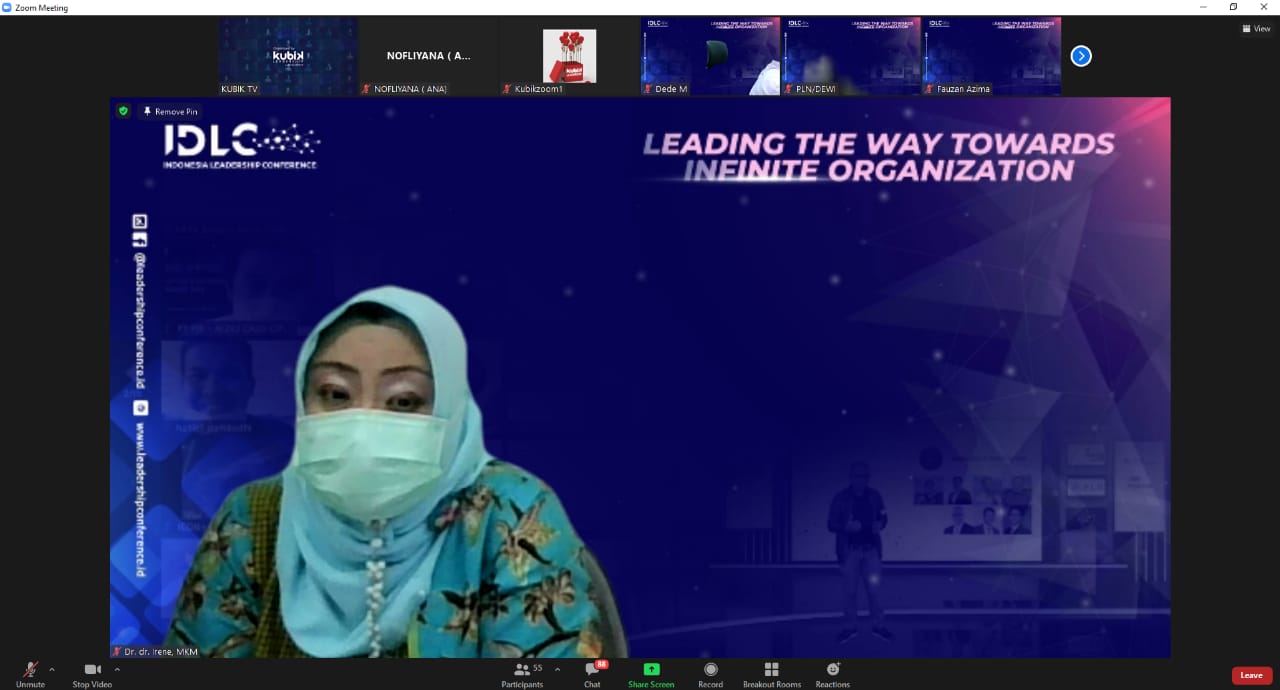Click the pinned speaker video

coord(640,377)
